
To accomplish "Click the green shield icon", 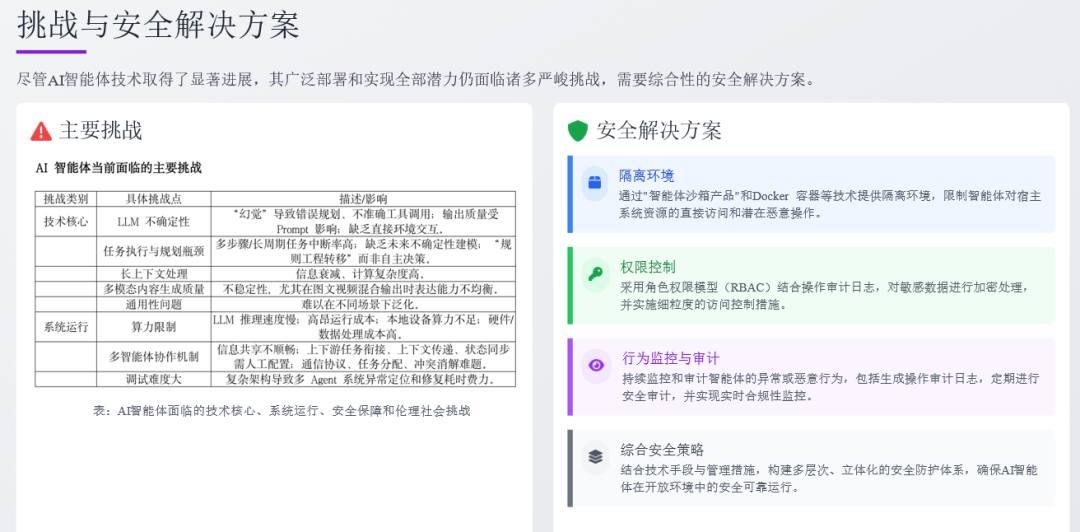I will point(577,131).
